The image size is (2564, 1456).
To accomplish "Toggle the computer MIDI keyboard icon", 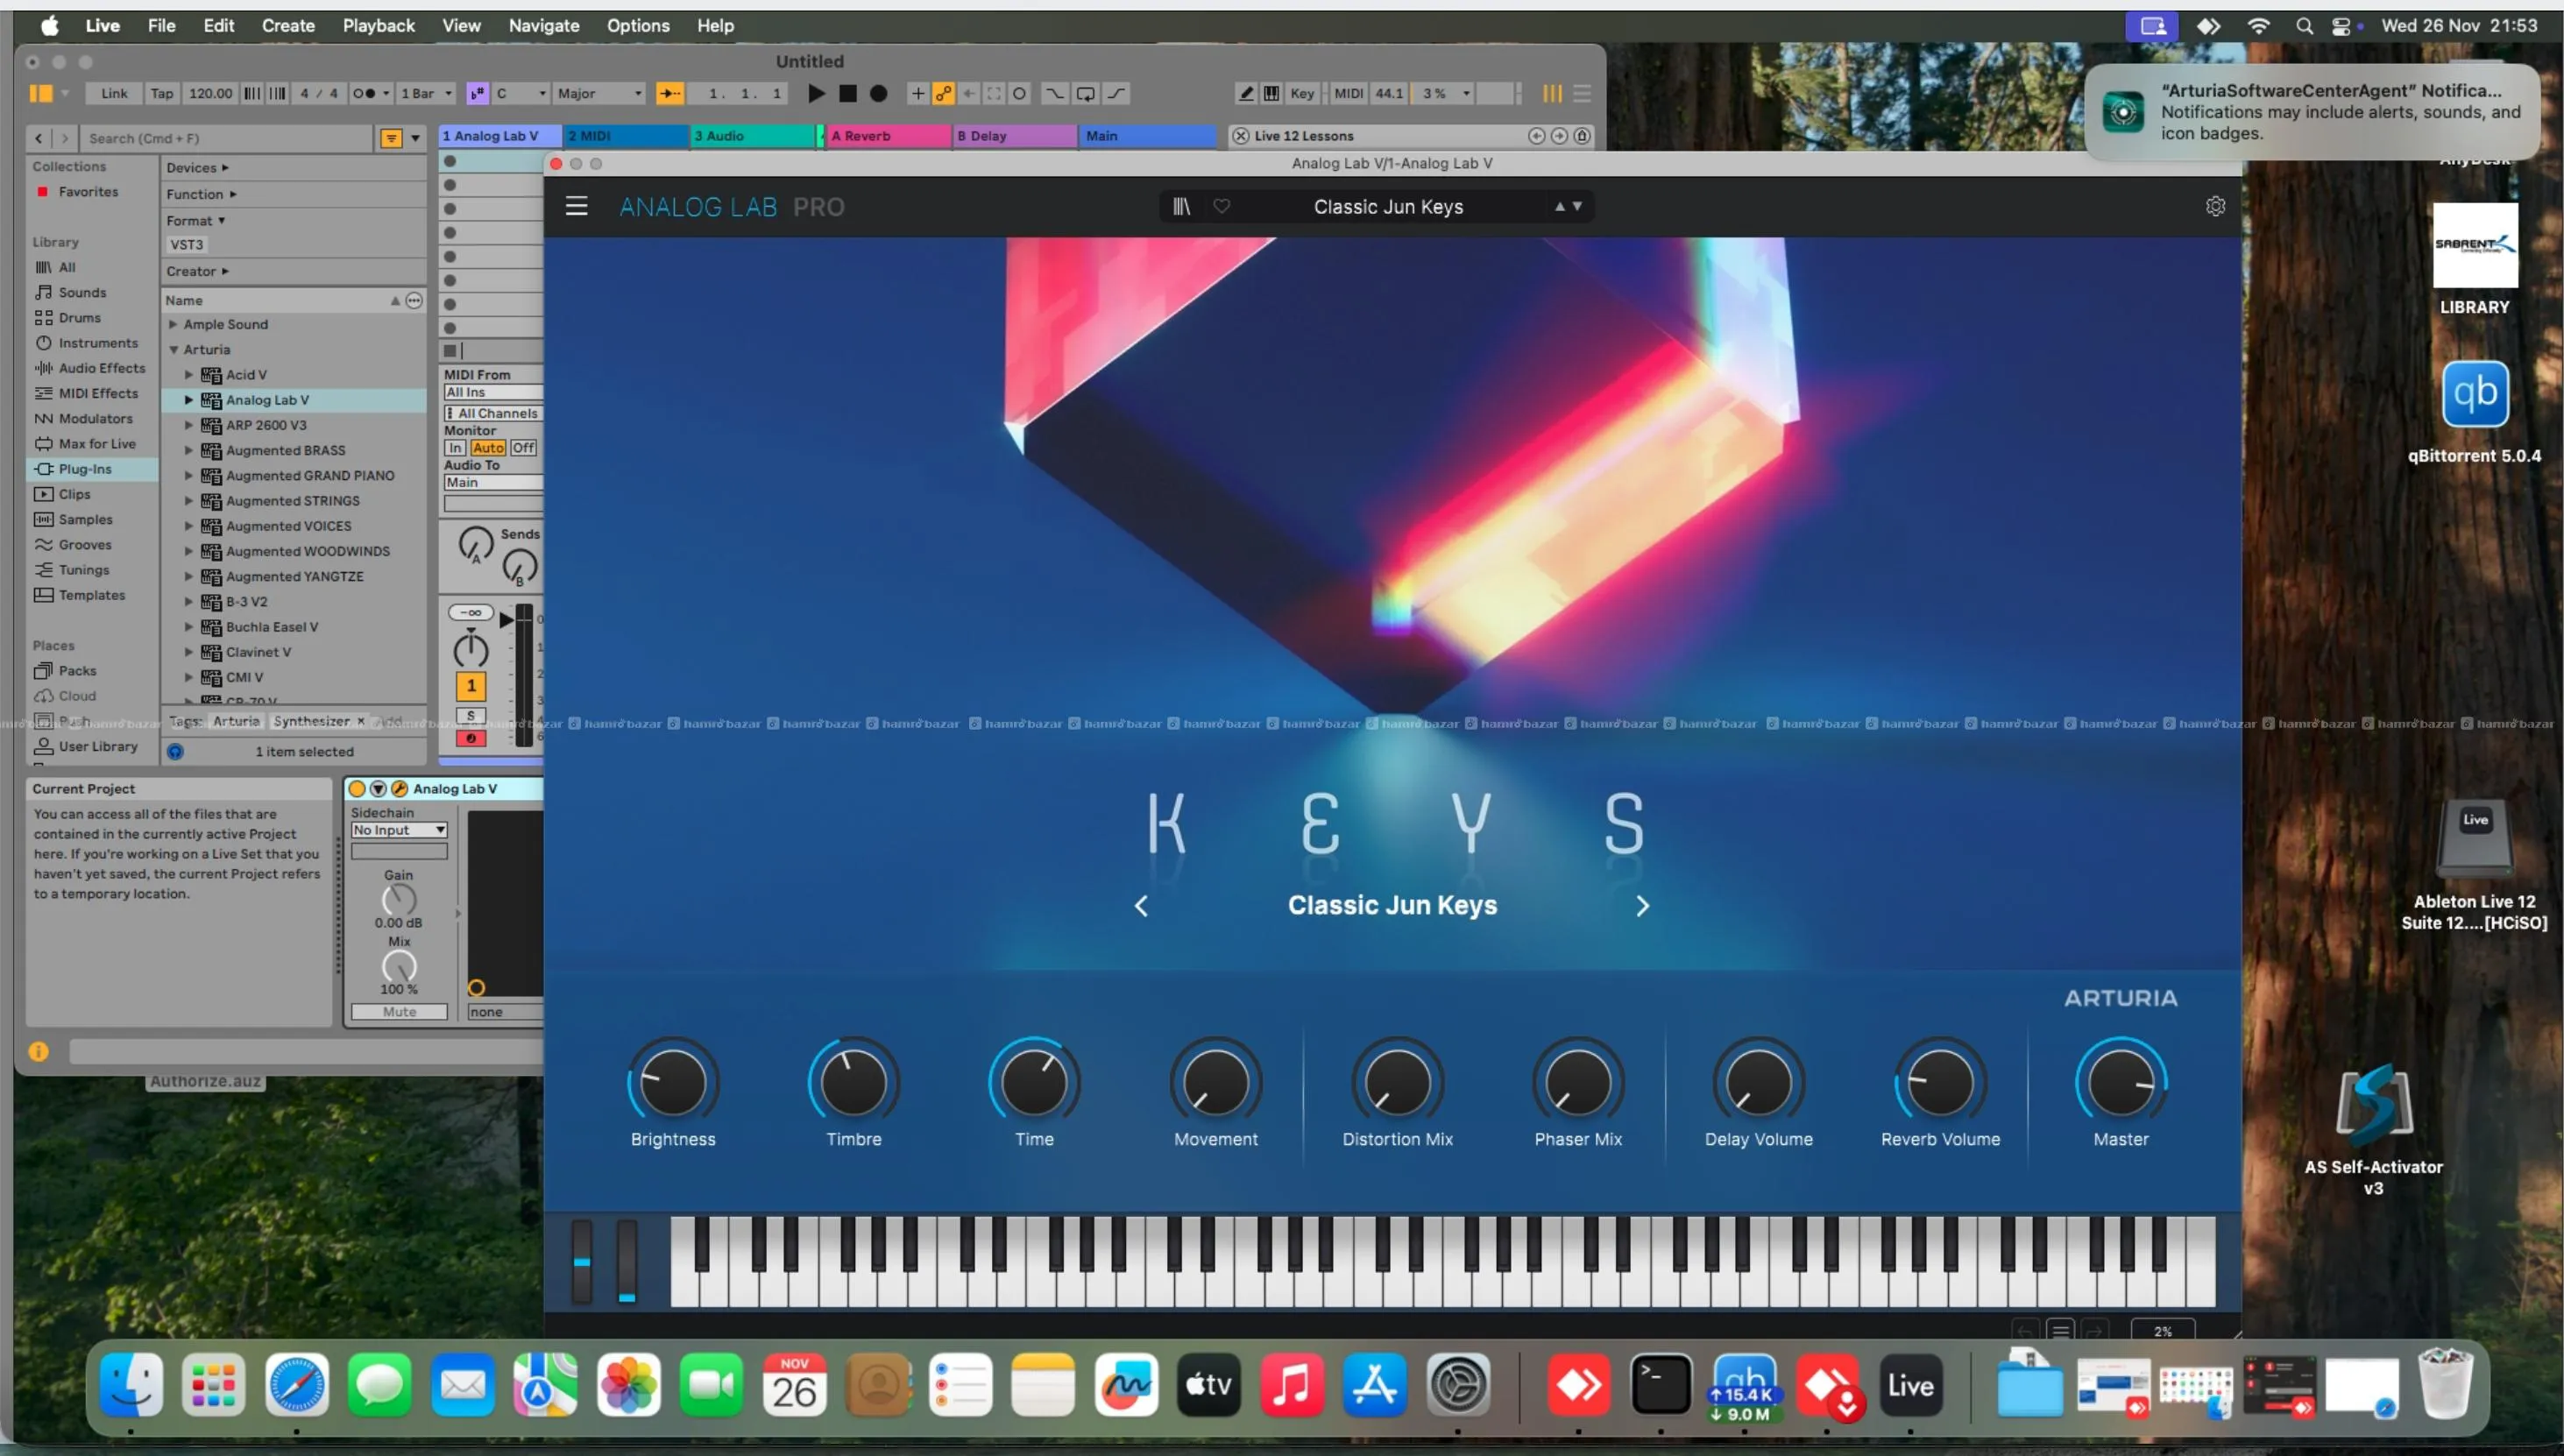I will point(1271,93).
